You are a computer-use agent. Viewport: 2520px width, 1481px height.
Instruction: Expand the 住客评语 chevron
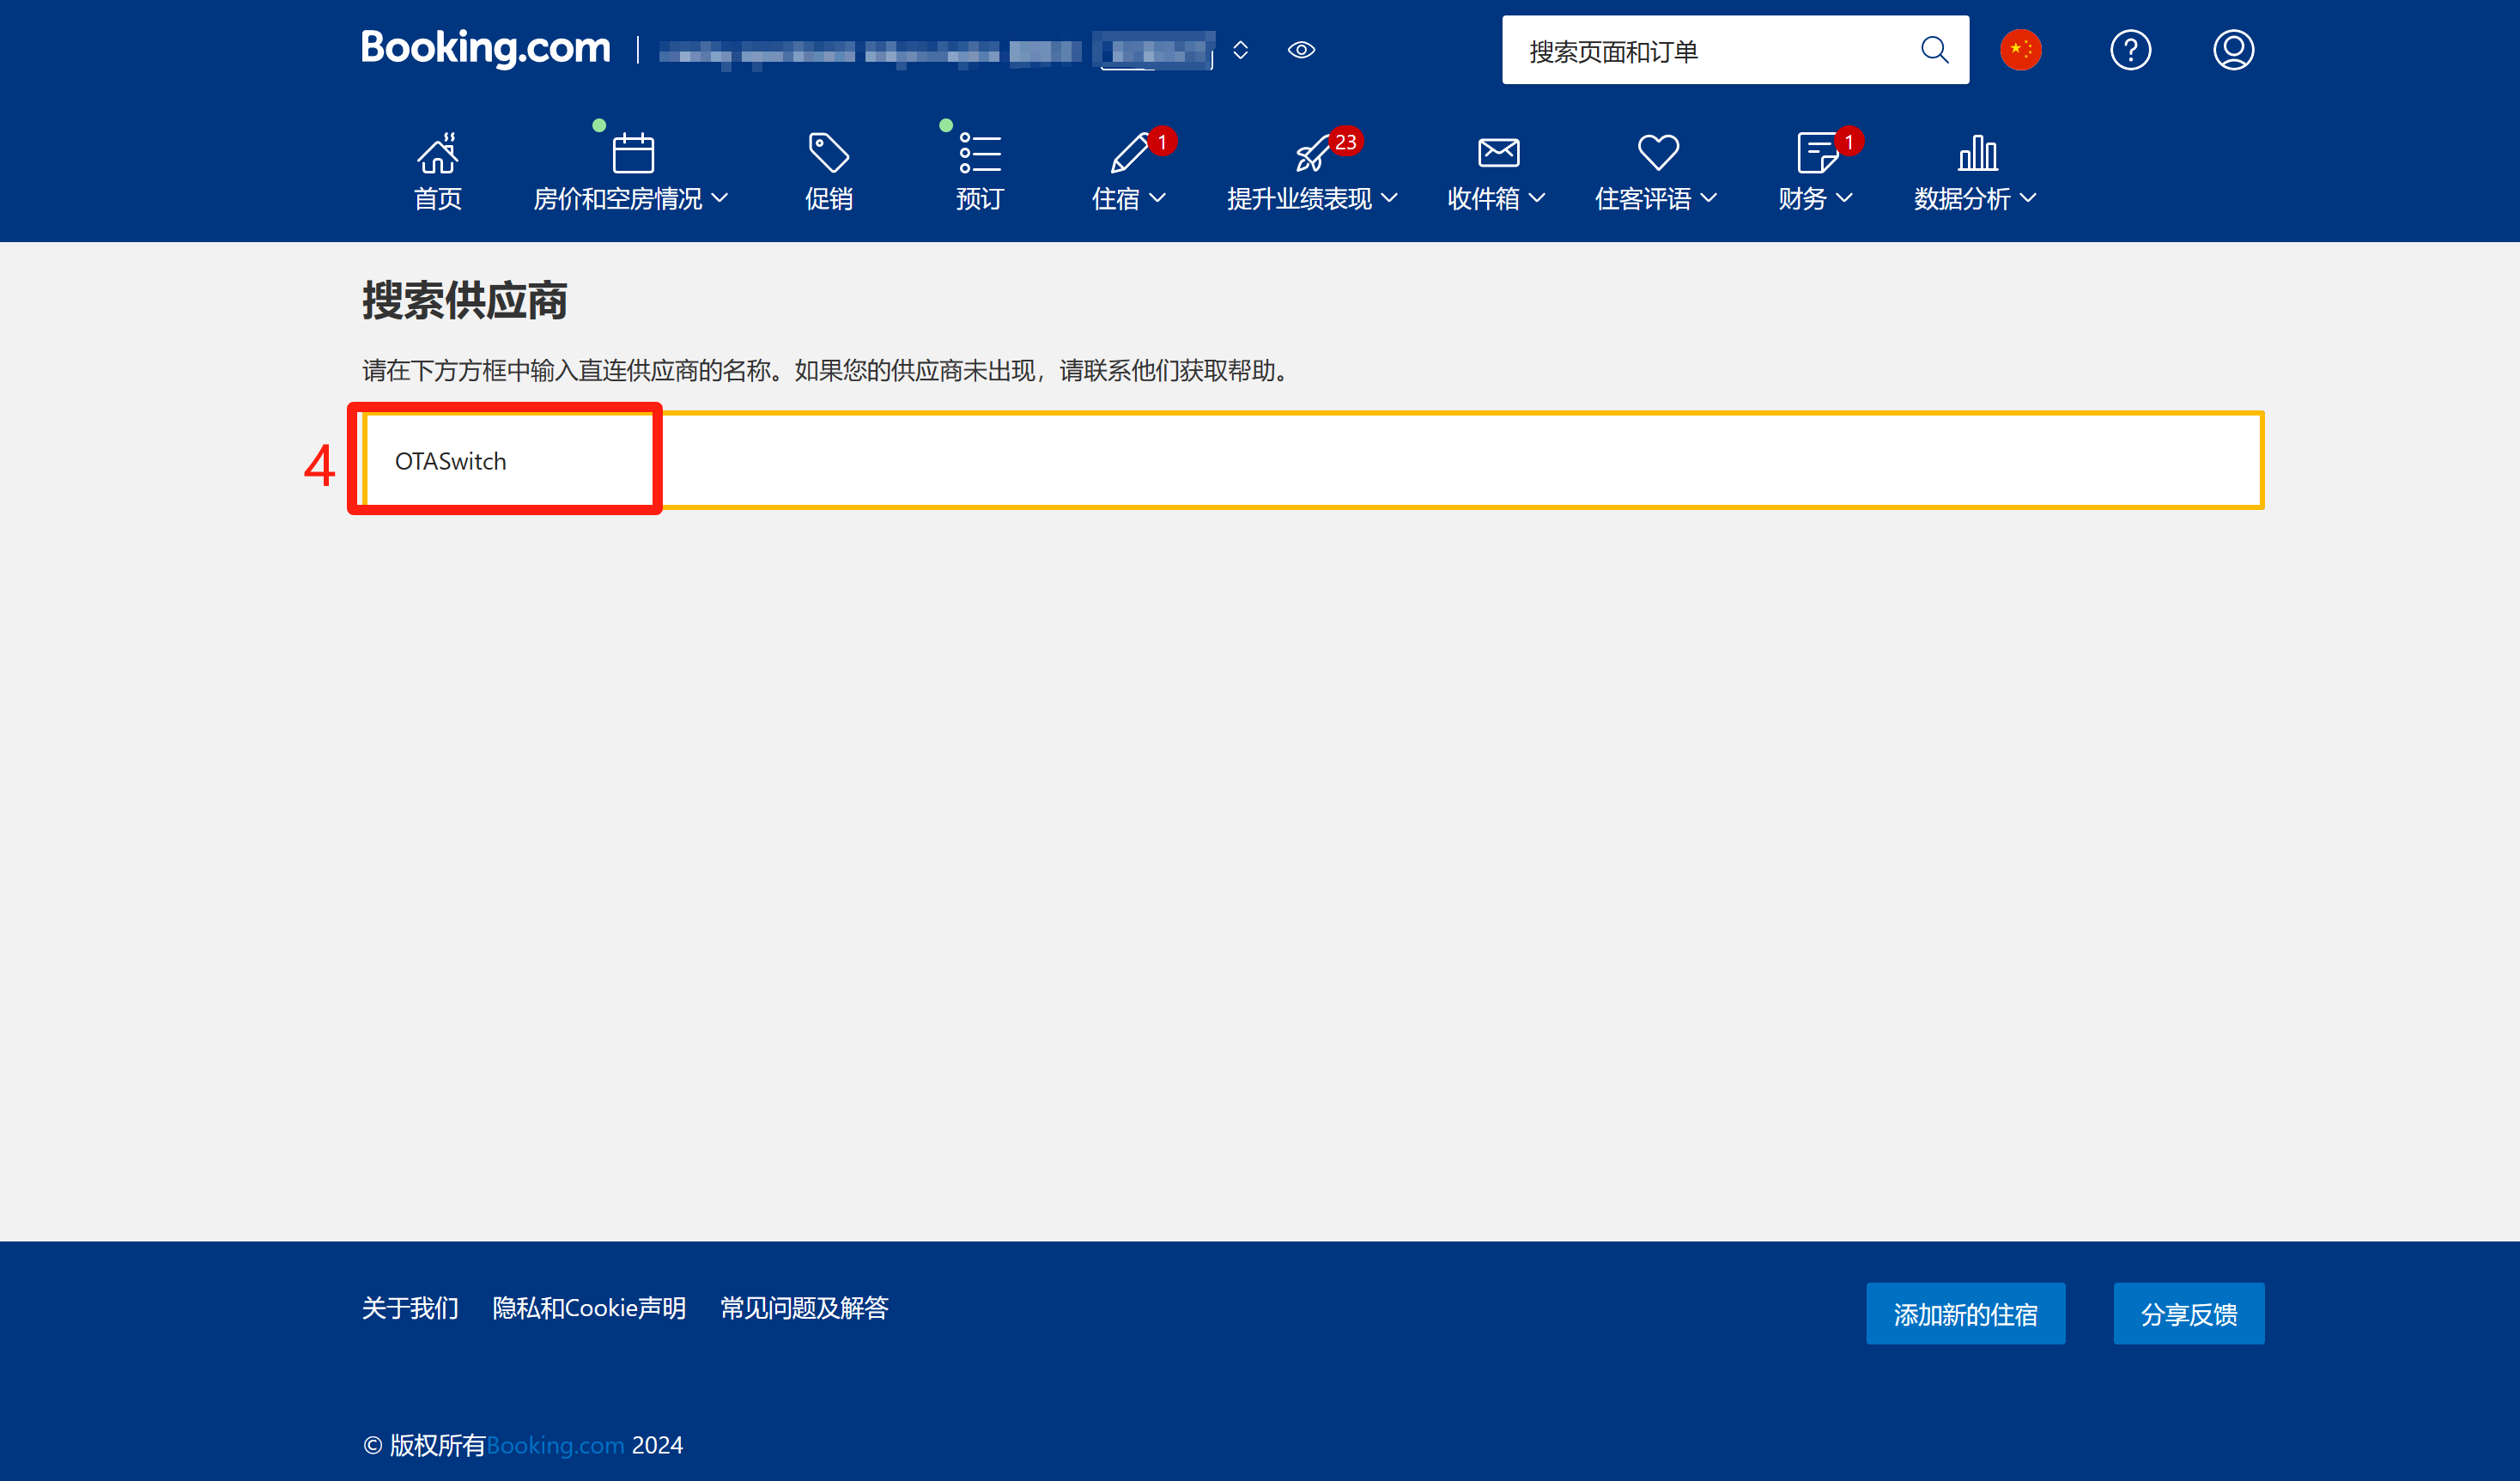pyautogui.click(x=1709, y=198)
